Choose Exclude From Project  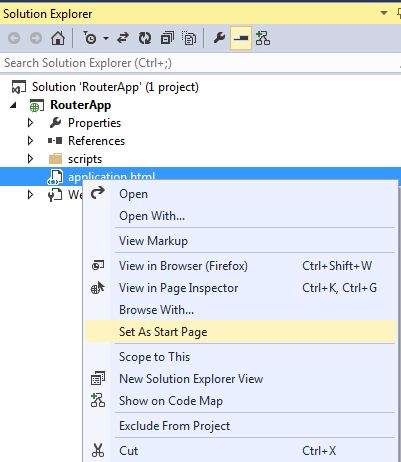coord(240,426)
